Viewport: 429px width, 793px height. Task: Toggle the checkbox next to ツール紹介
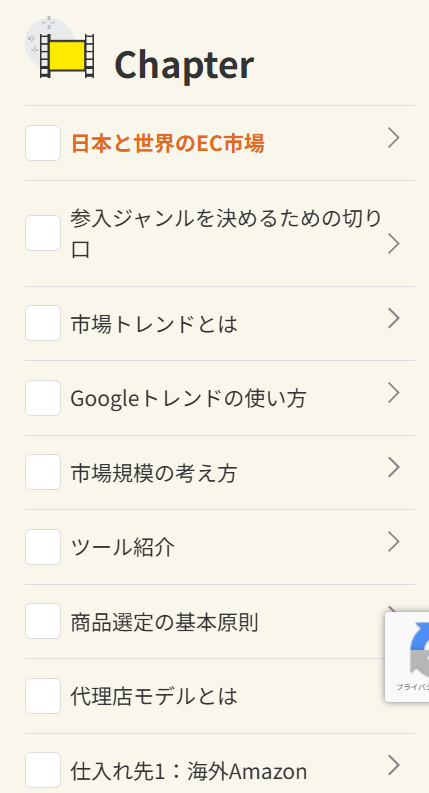(43, 547)
